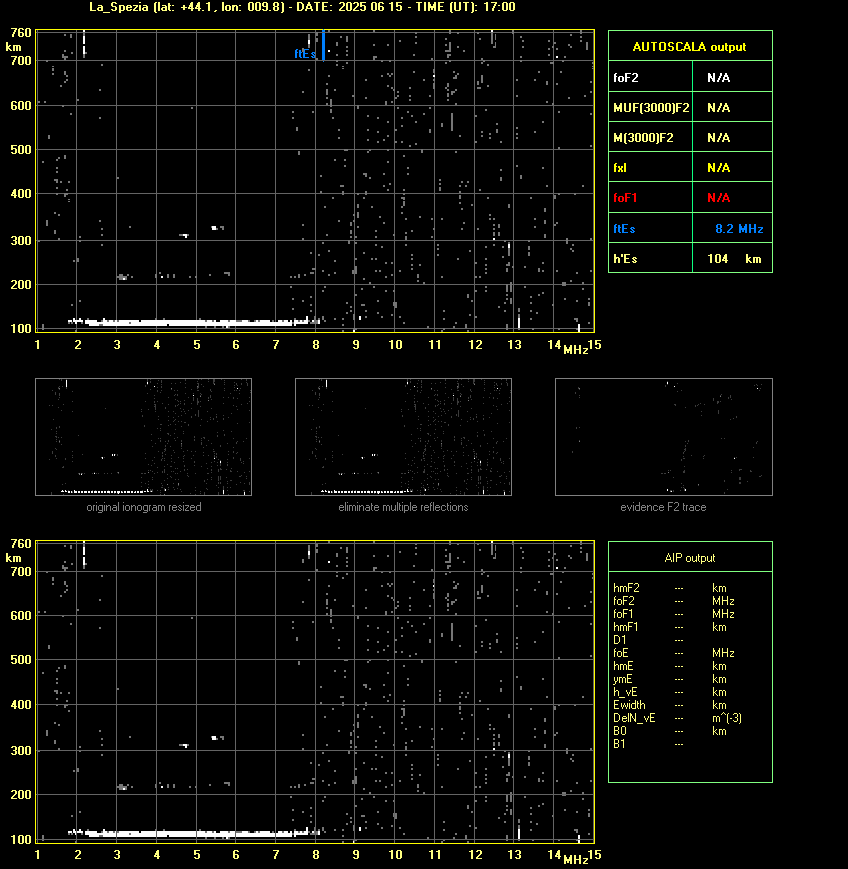Click the '10' frequency label on bottom ionogram
The height and width of the screenshot is (869, 848).
click(395, 855)
